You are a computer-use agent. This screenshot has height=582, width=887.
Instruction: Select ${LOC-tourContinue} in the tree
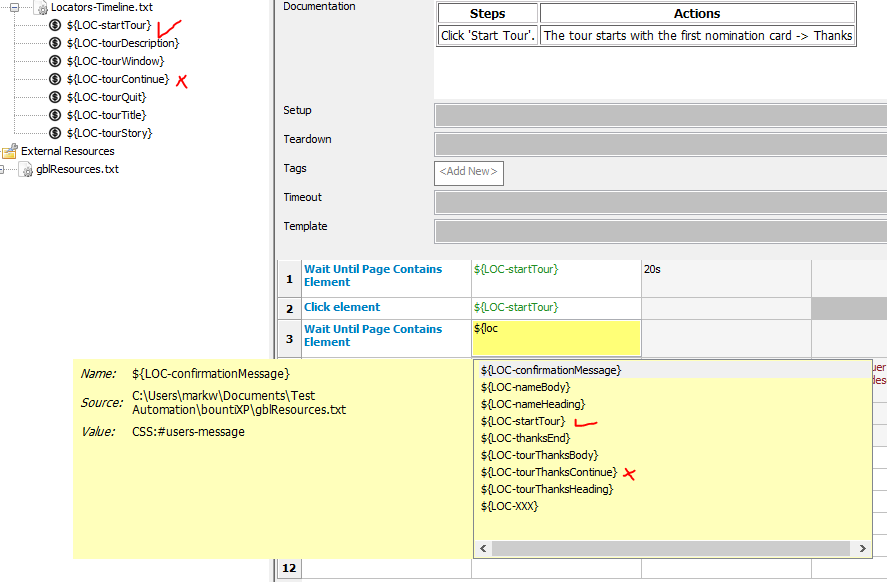pyautogui.click(x=118, y=79)
